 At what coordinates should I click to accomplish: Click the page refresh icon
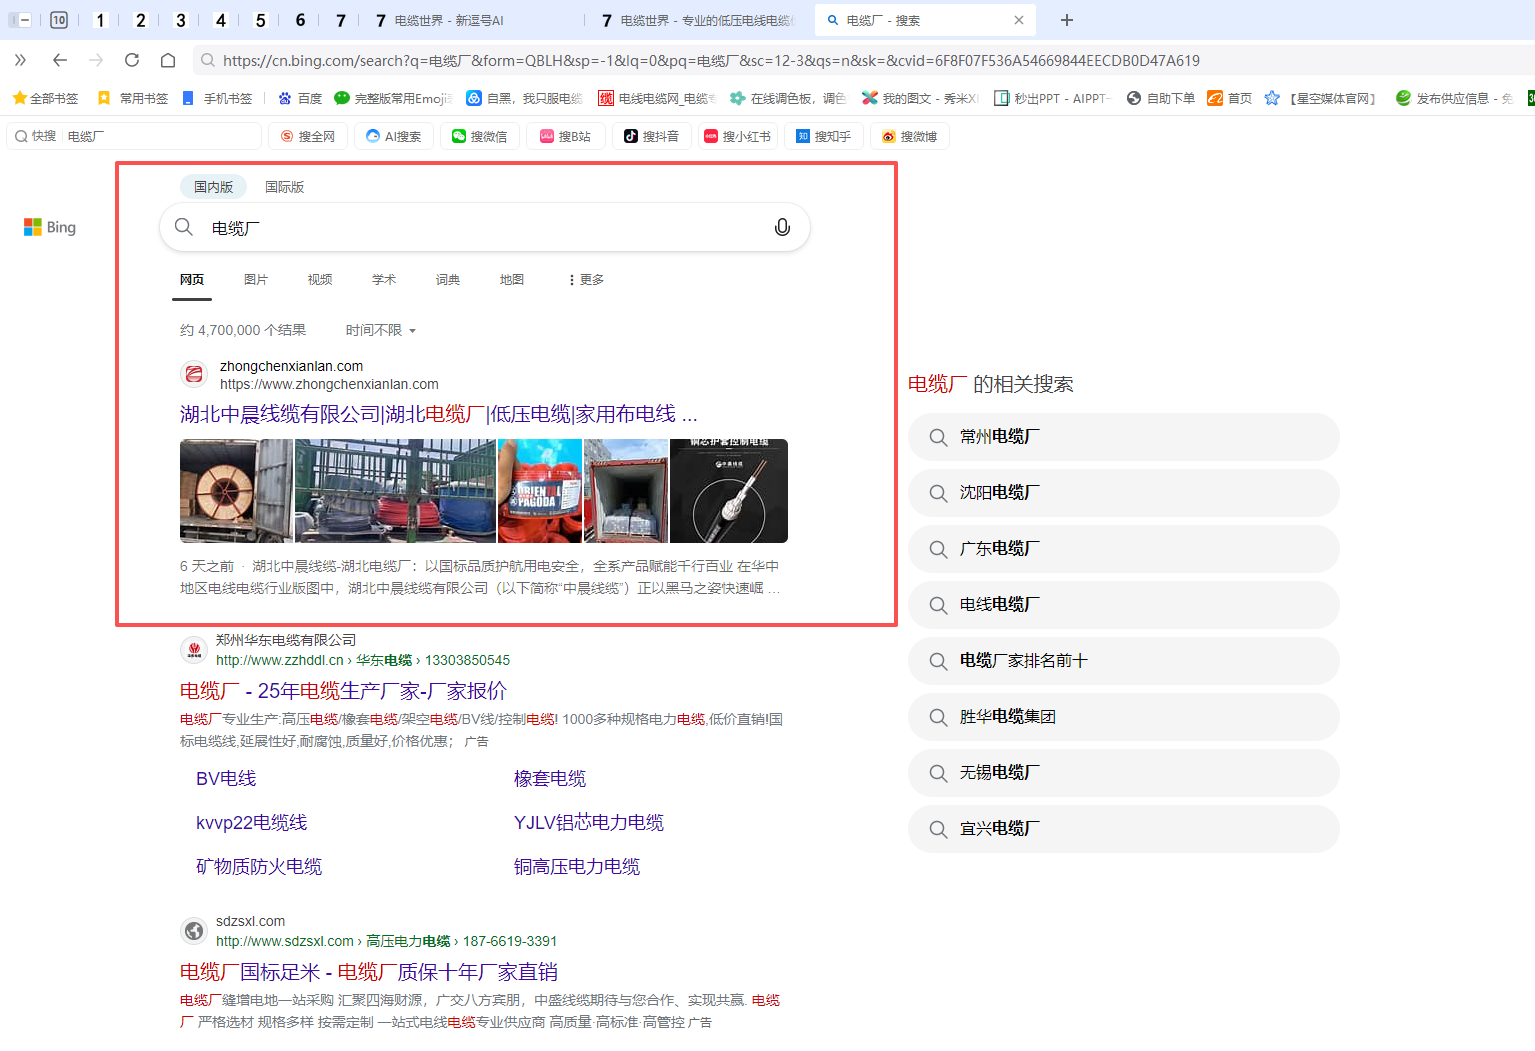(x=131, y=60)
